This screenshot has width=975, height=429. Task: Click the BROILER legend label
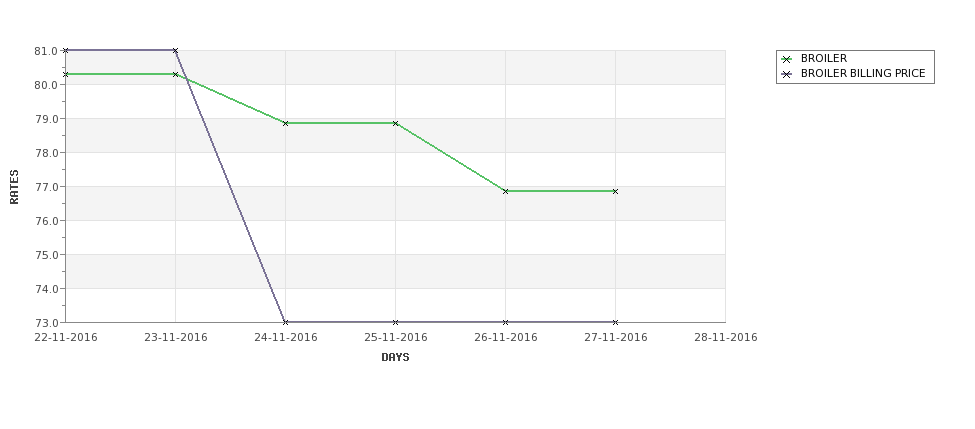824,58
